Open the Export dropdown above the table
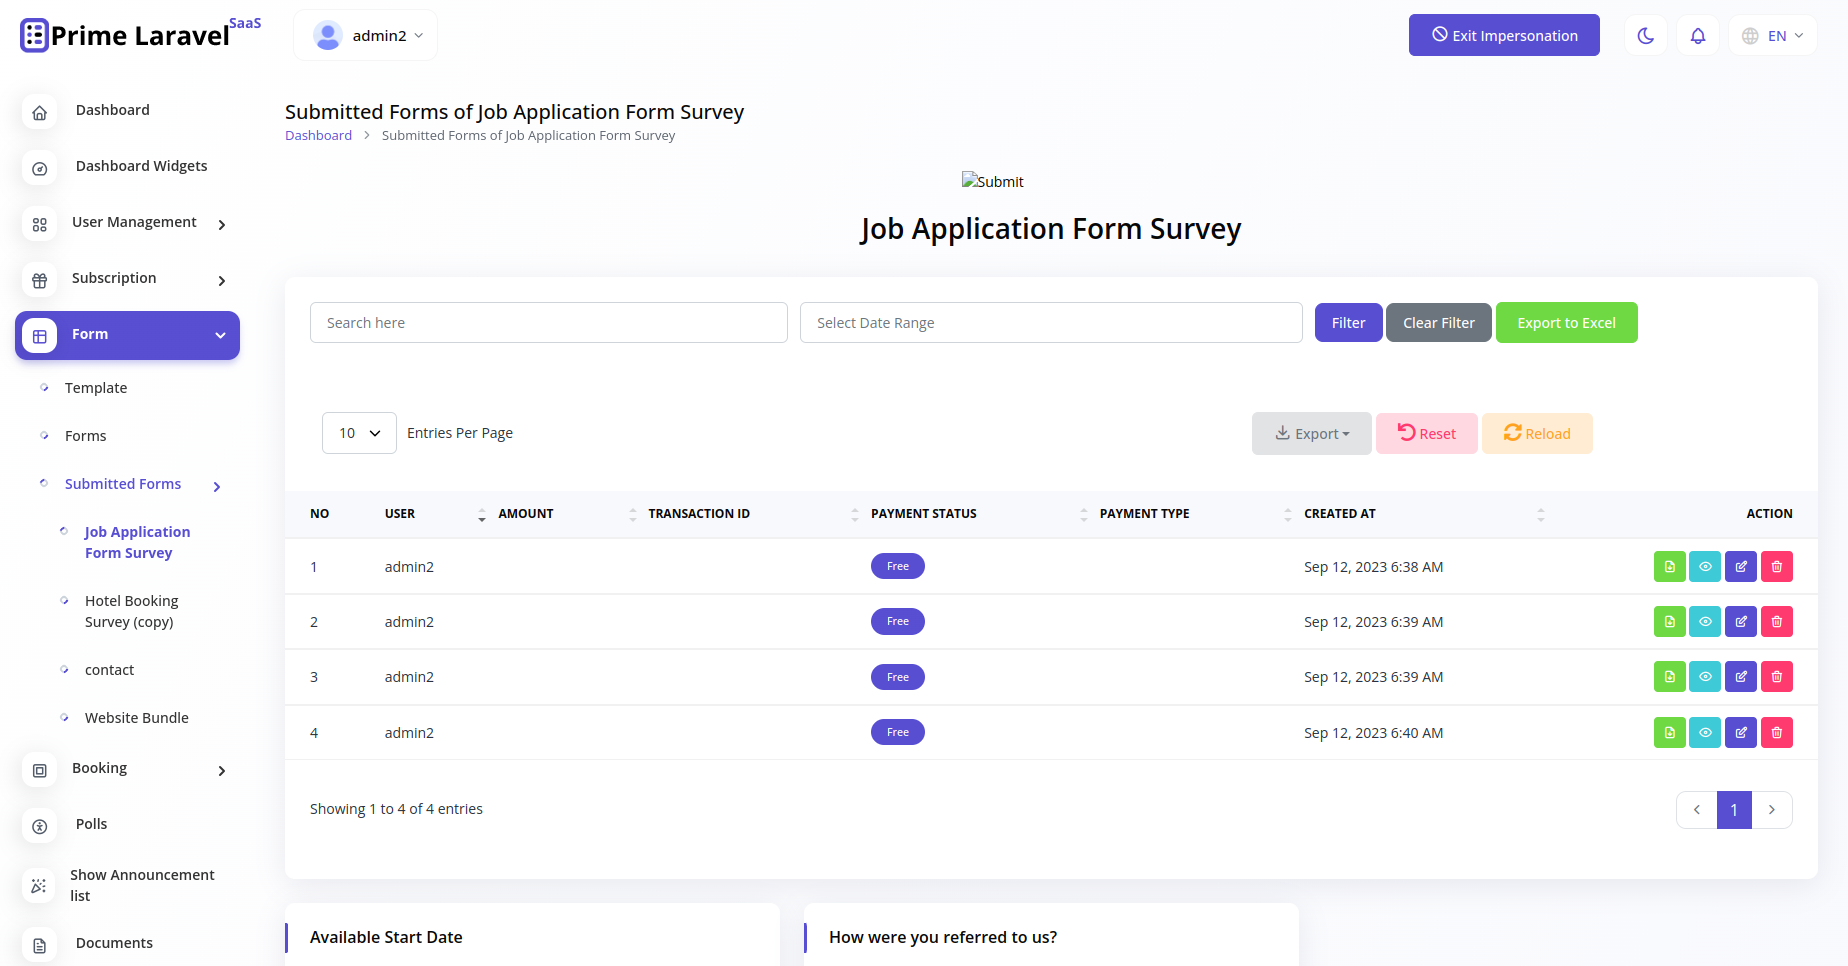This screenshot has height=966, width=1848. 1311,433
